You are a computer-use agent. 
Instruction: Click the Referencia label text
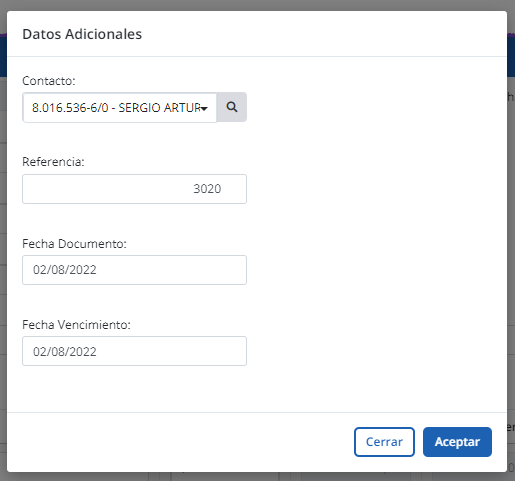(x=53, y=162)
